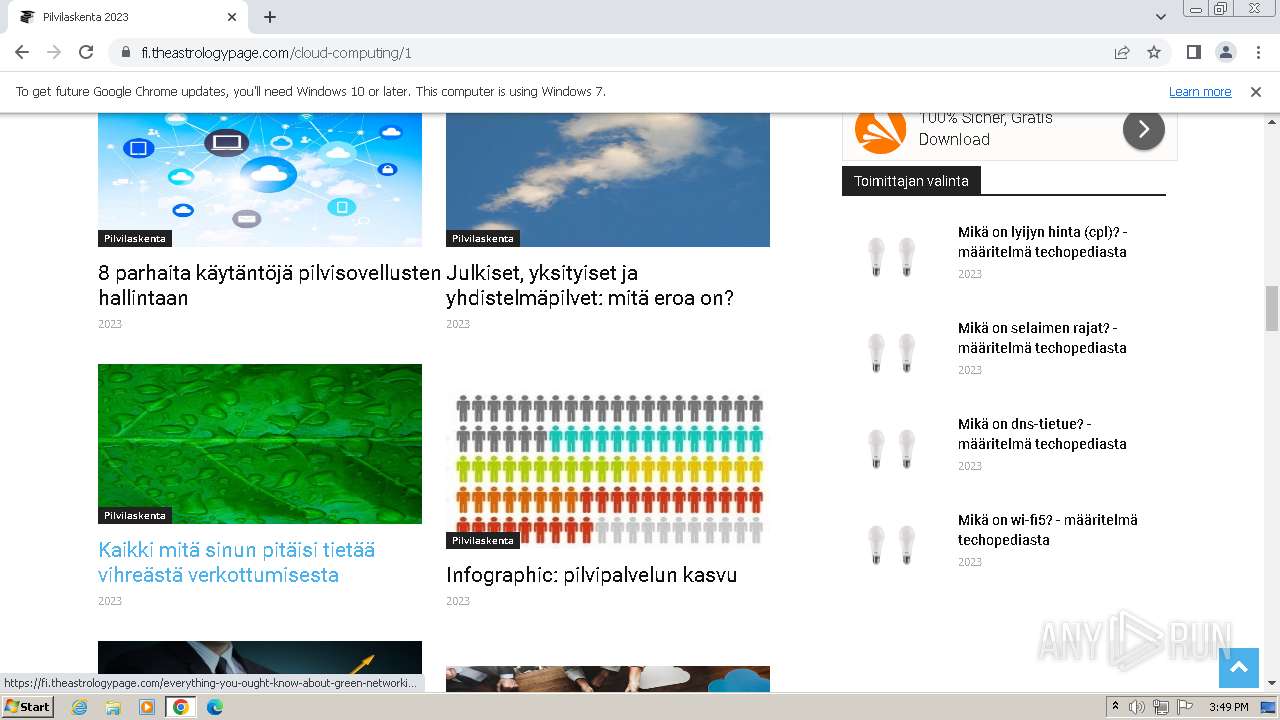This screenshot has width=1280, height=720.
Task: Click the scrollbar up arrow
Action: pyautogui.click(x=1272, y=120)
